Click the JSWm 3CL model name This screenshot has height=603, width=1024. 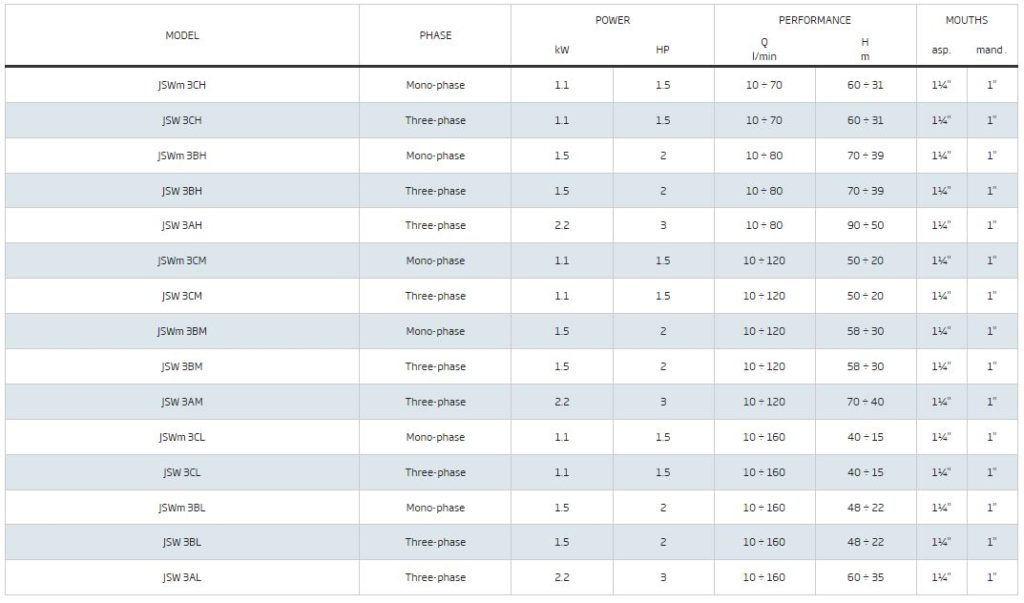click(182, 437)
